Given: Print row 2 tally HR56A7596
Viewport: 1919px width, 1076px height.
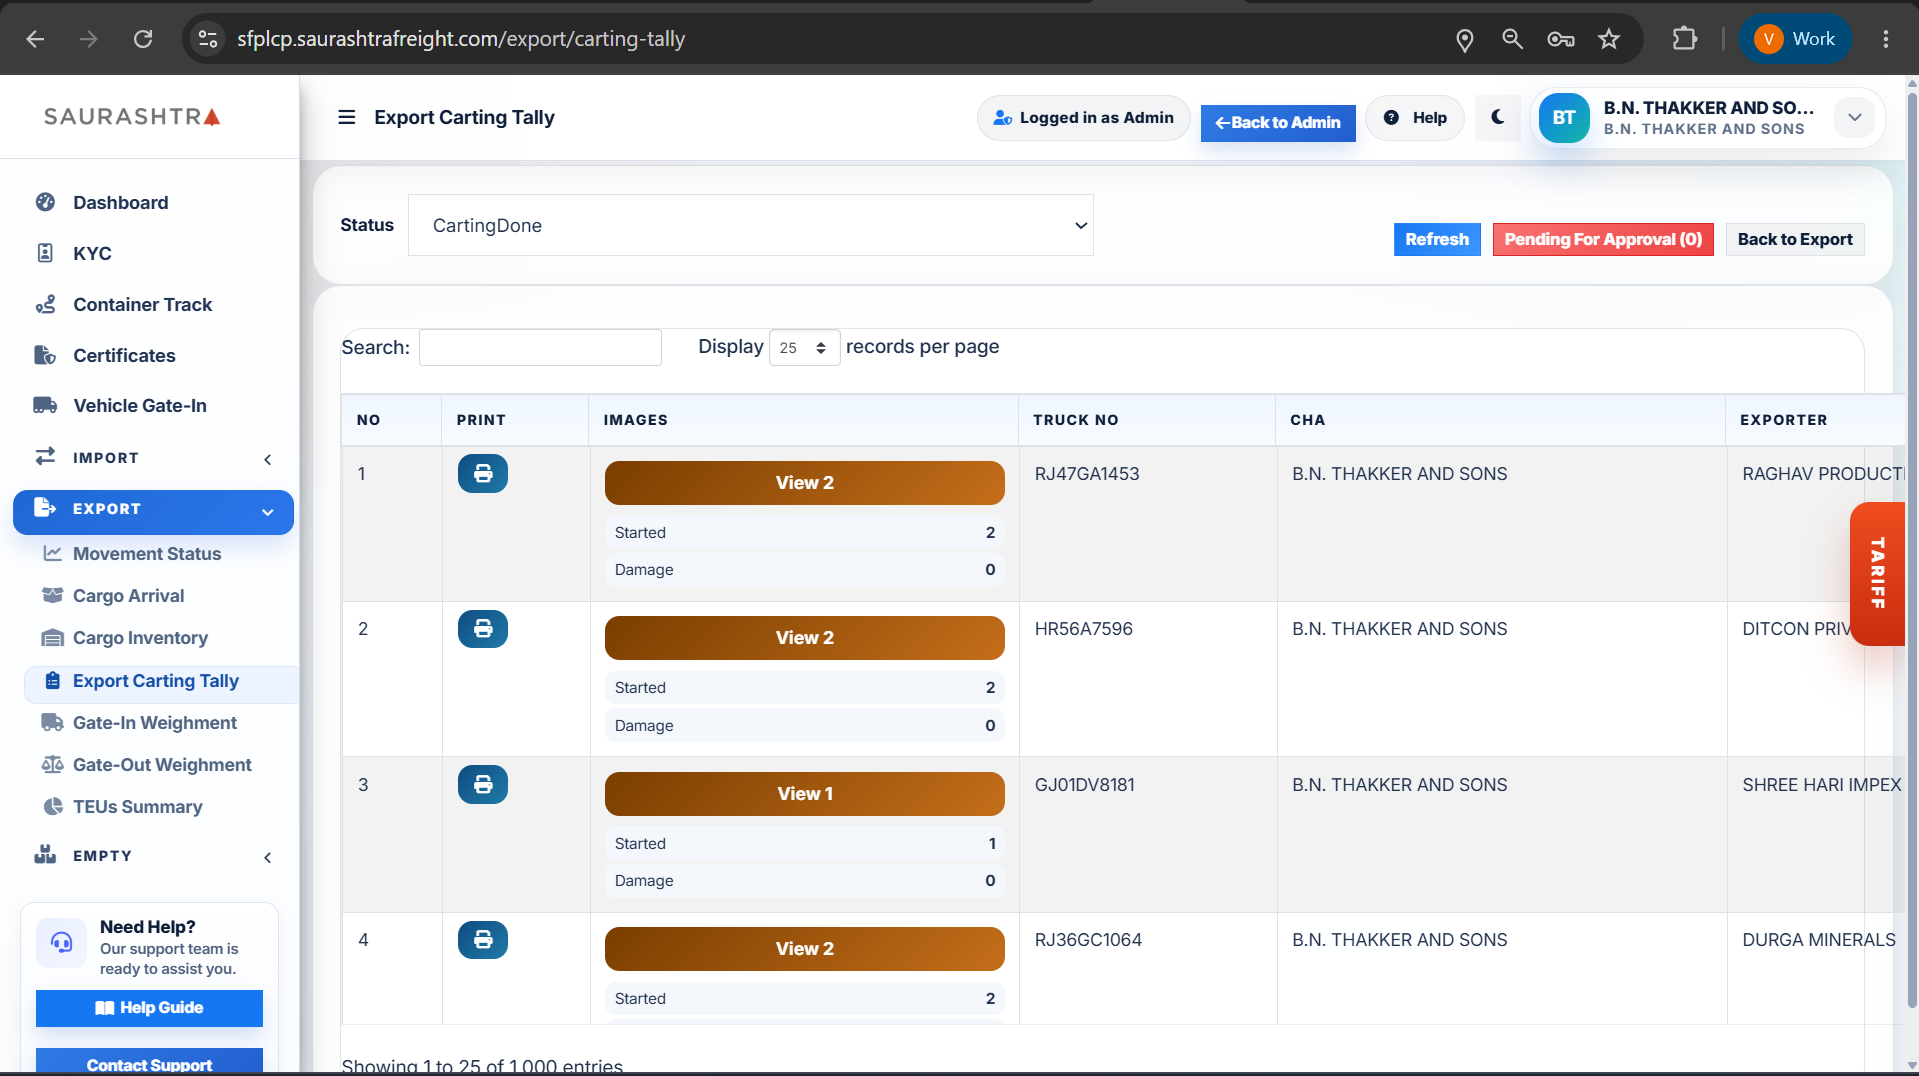Looking at the screenshot, I should [x=483, y=629].
